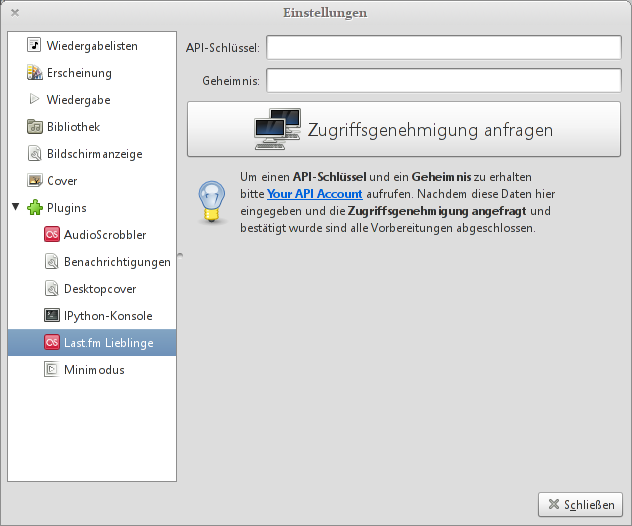Viewport: 632px width, 526px height.
Task: Close the Einstellungen window via title X
Action: 15,13
